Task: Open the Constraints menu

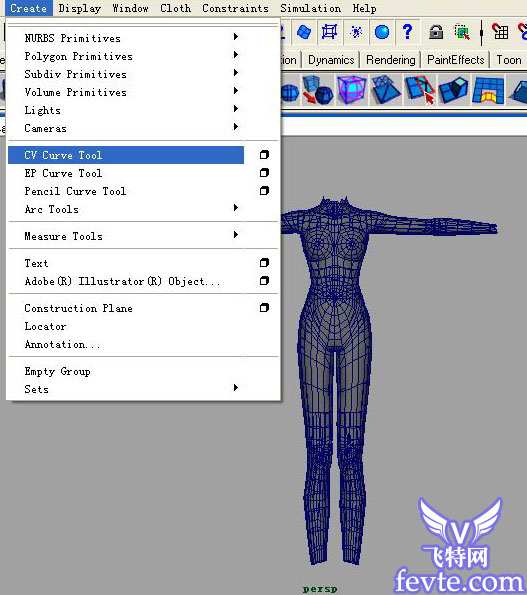Action: 235,8
